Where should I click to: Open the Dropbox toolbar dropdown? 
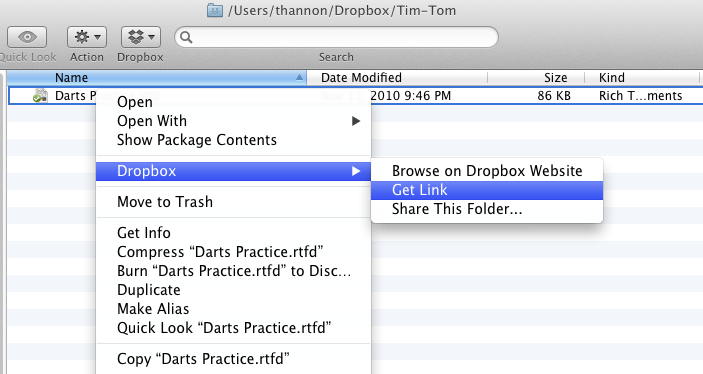[x=141, y=37]
